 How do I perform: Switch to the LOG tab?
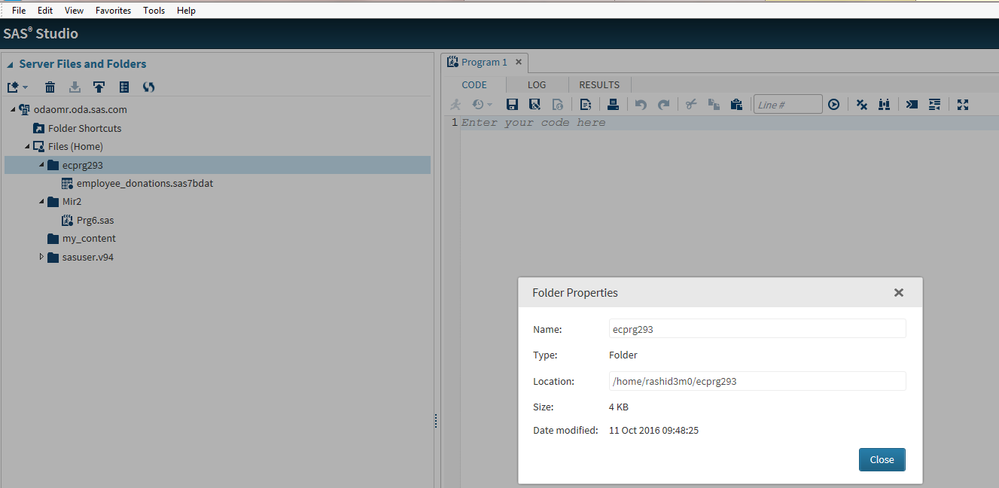pyautogui.click(x=536, y=85)
